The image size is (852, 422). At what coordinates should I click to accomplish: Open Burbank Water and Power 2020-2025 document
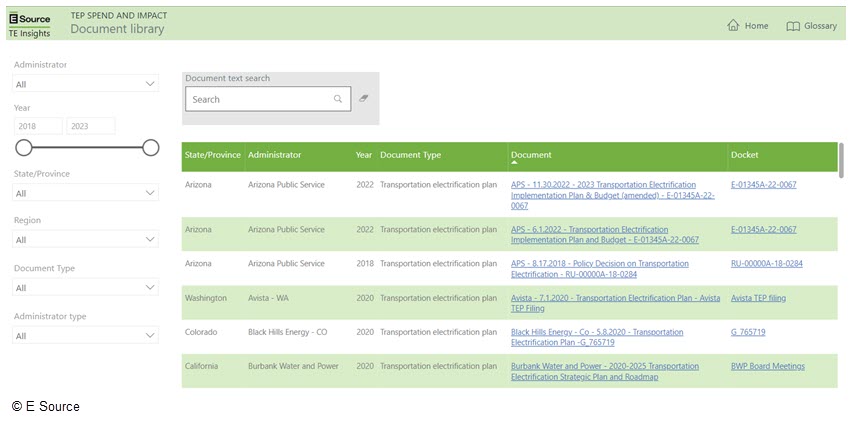(605, 371)
